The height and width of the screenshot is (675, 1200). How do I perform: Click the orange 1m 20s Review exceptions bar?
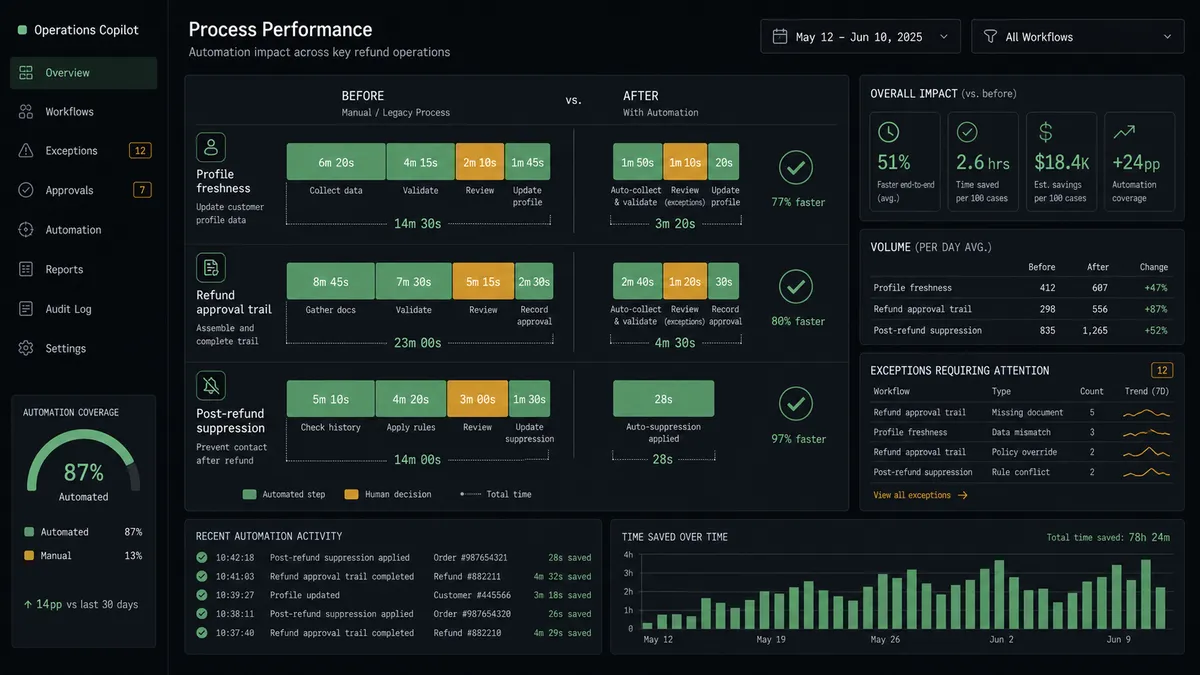(685, 282)
